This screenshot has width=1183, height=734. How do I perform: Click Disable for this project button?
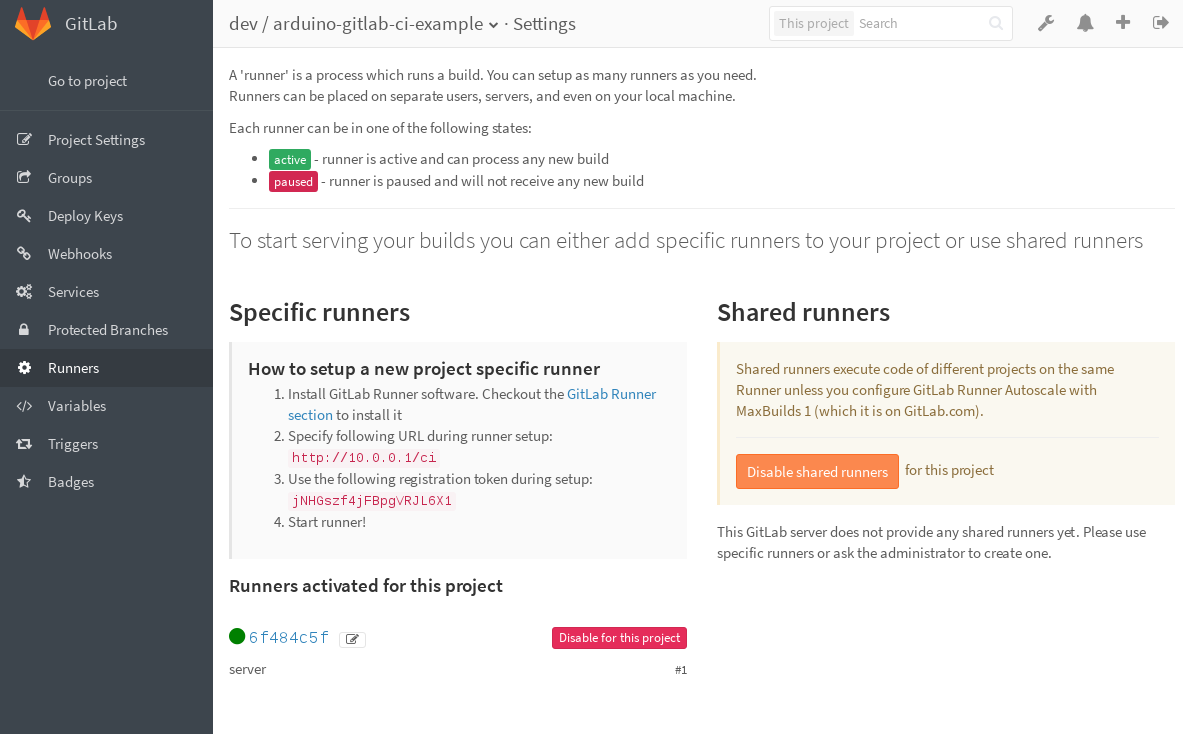coord(619,638)
